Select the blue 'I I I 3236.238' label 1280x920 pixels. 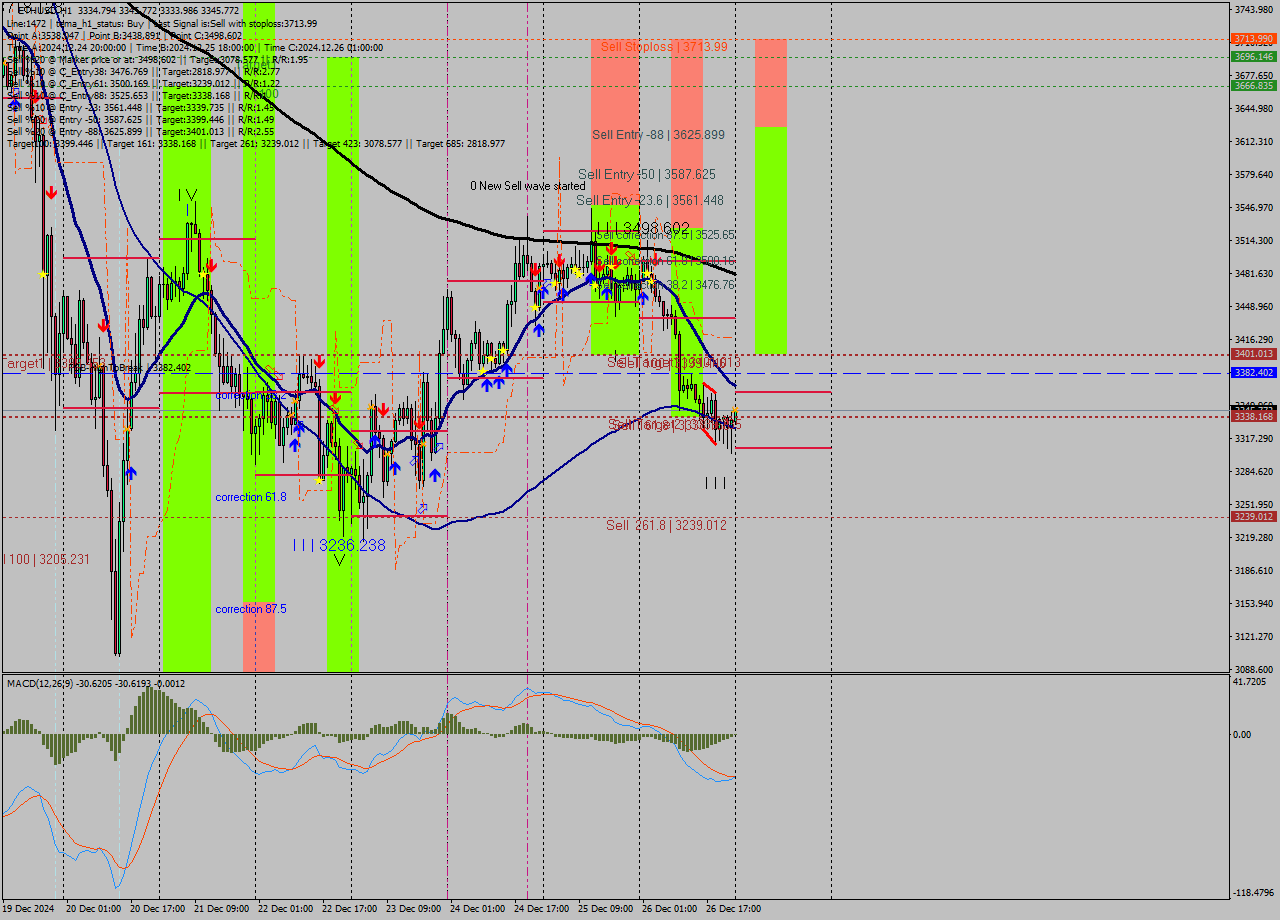pos(339,545)
